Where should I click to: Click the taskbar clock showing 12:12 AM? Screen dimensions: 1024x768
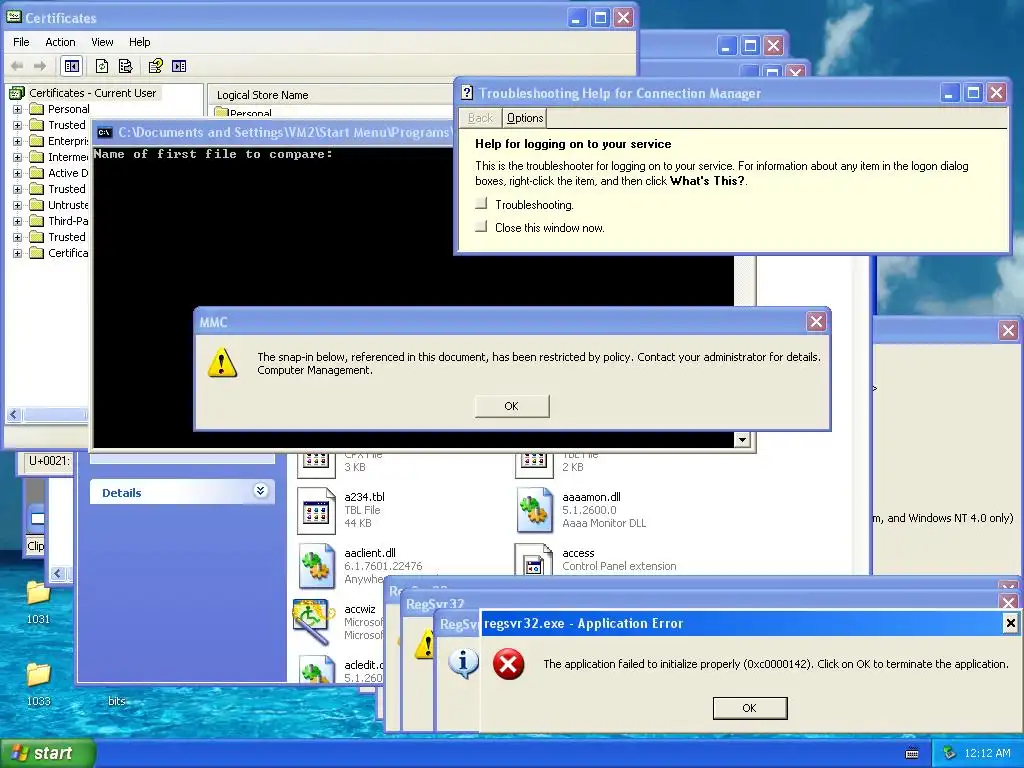click(x=987, y=753)
